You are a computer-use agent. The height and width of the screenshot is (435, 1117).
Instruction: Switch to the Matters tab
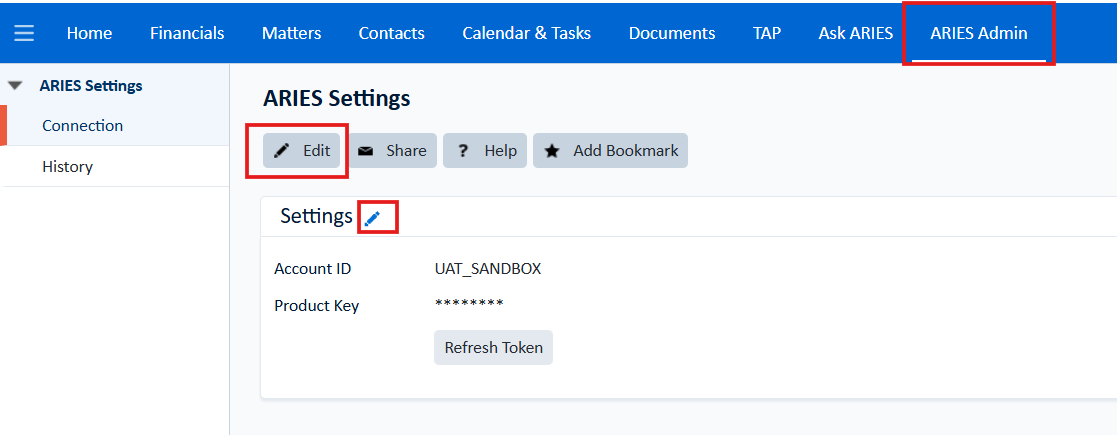click(291, 33)
